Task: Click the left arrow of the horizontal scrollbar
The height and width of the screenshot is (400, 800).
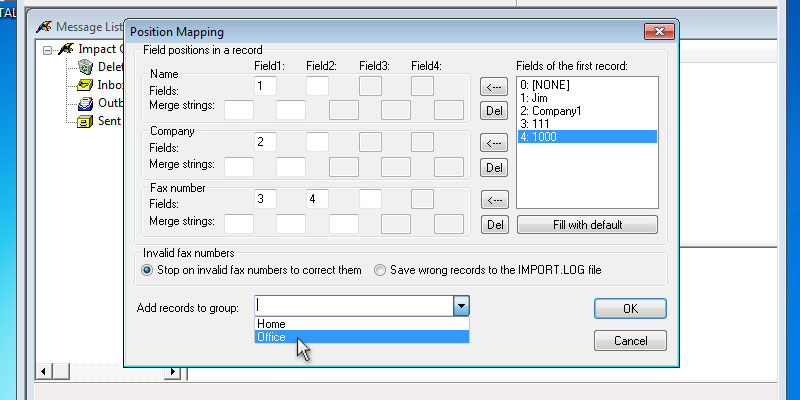Action: click(43, 372)
